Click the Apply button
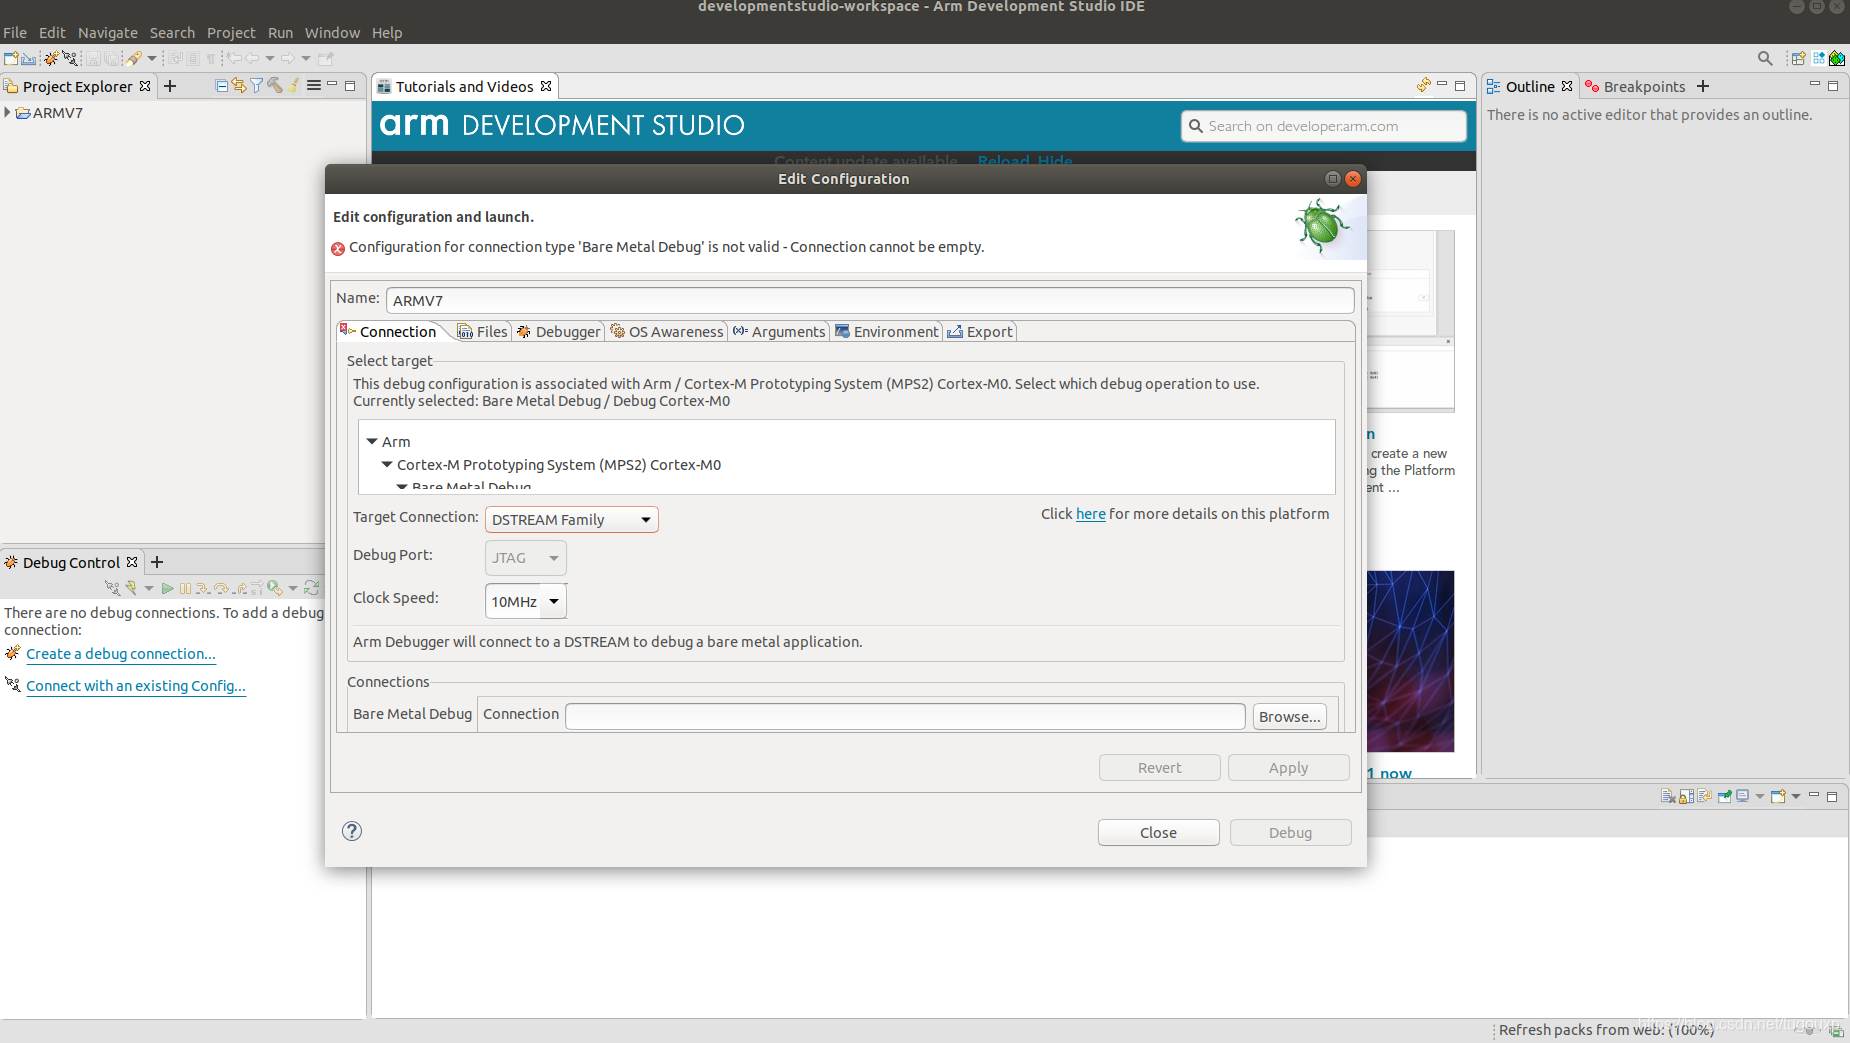This screenshot has height=1043, width=1850. pos(1289,768)
